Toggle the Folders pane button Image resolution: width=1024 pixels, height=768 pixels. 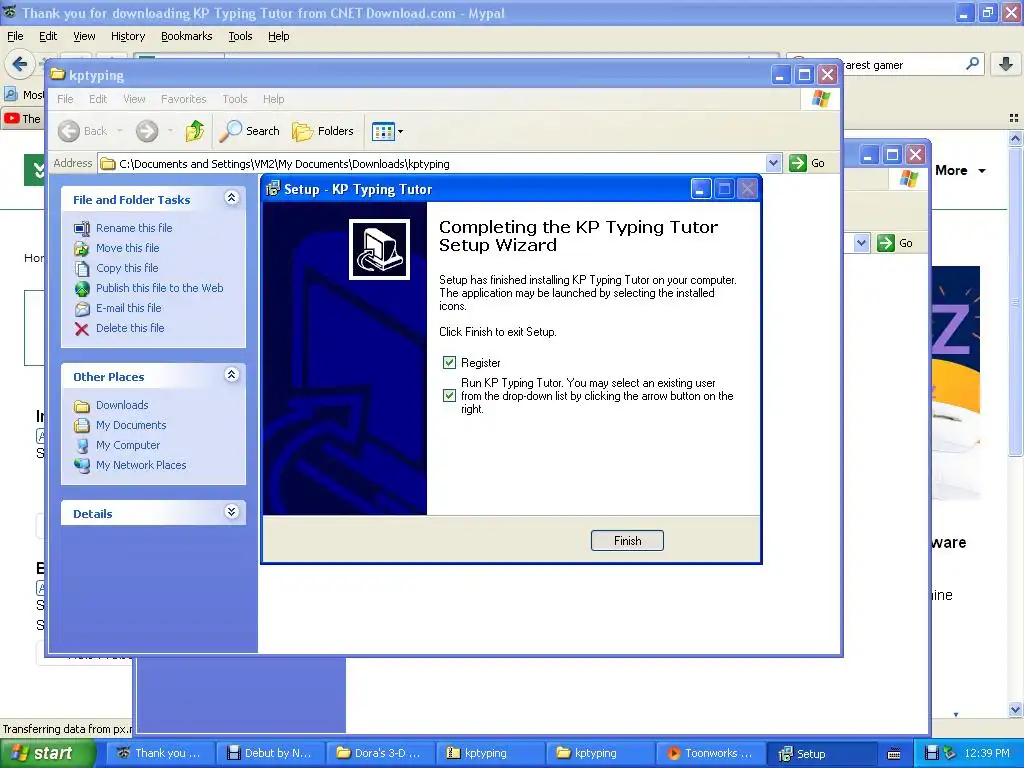[x=323, y=131]
